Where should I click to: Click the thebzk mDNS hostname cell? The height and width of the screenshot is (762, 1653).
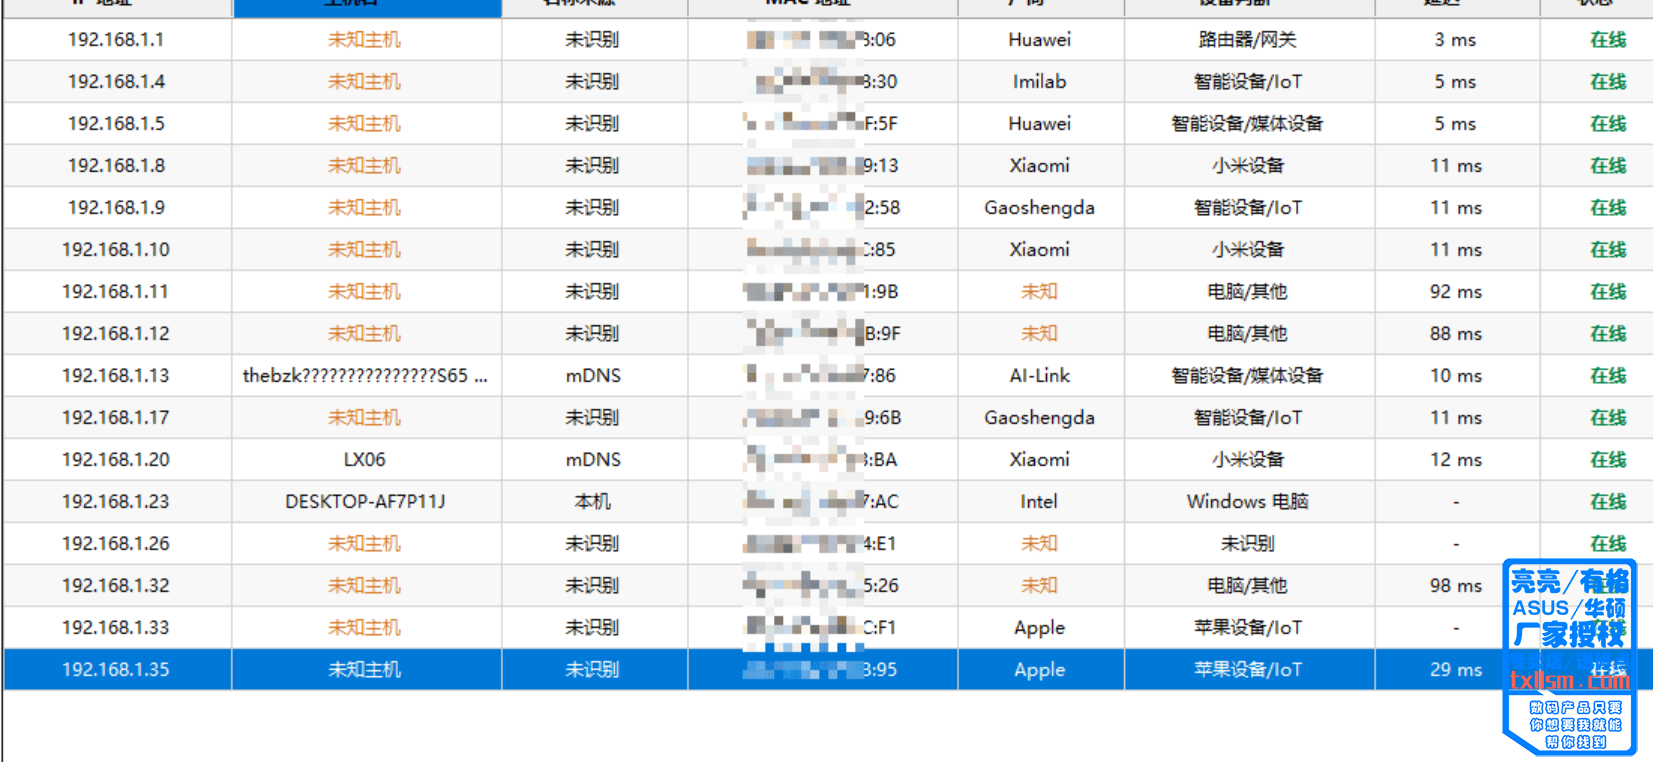point(365,375)
